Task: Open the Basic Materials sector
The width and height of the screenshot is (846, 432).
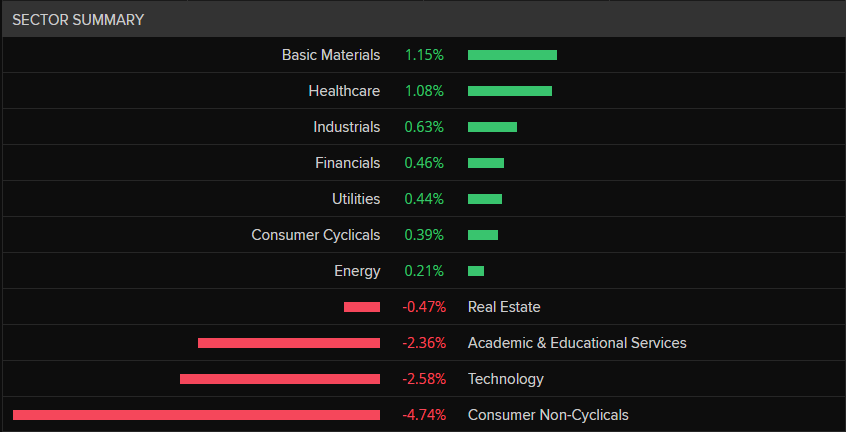Action: [331, 55]
